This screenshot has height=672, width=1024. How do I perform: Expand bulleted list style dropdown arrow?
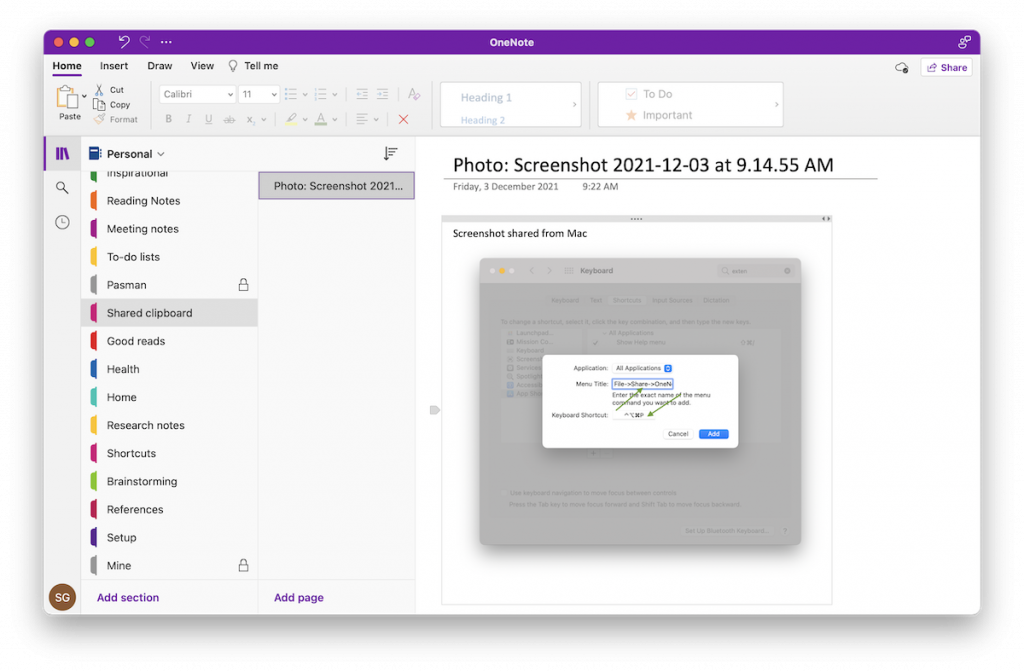pos(305,95)
